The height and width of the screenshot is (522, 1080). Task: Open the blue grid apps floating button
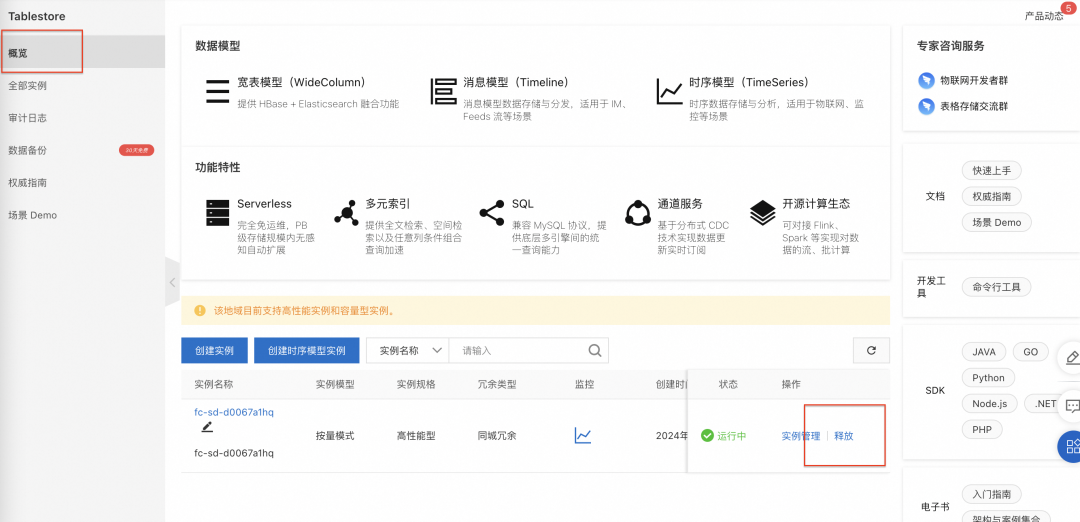(1070, 446)
